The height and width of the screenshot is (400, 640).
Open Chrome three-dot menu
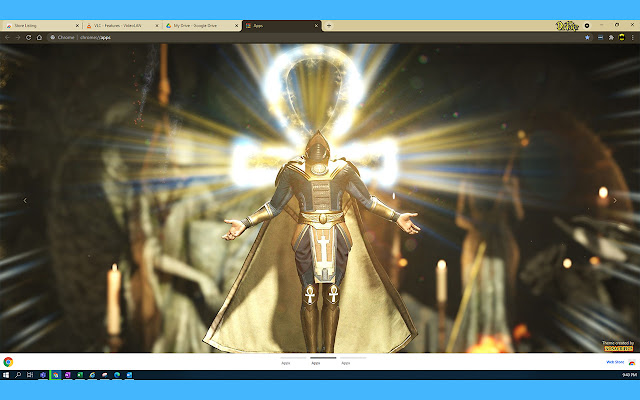point(633,37)
